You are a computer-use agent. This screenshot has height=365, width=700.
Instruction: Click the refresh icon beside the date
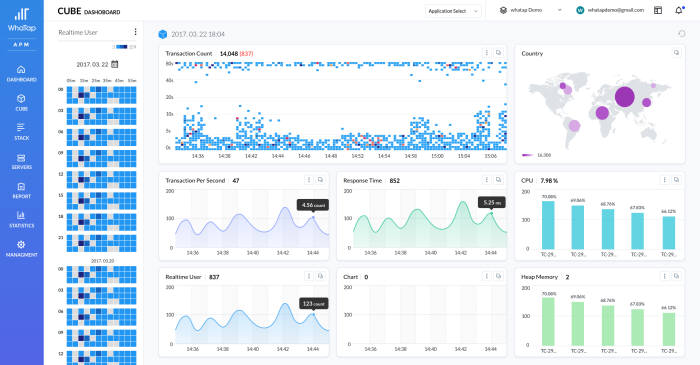pyautogui.click(x=681, y=34)
